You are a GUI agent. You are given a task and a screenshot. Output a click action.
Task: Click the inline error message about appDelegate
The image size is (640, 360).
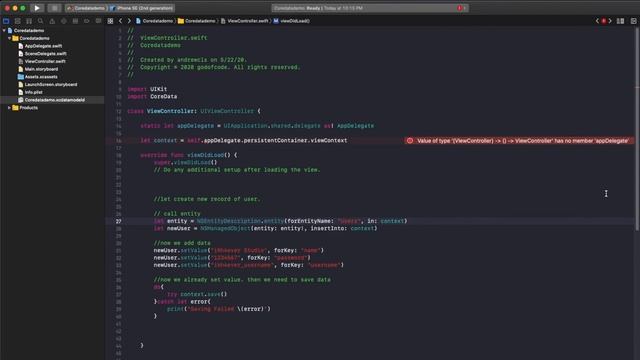[x=522, y=141]
